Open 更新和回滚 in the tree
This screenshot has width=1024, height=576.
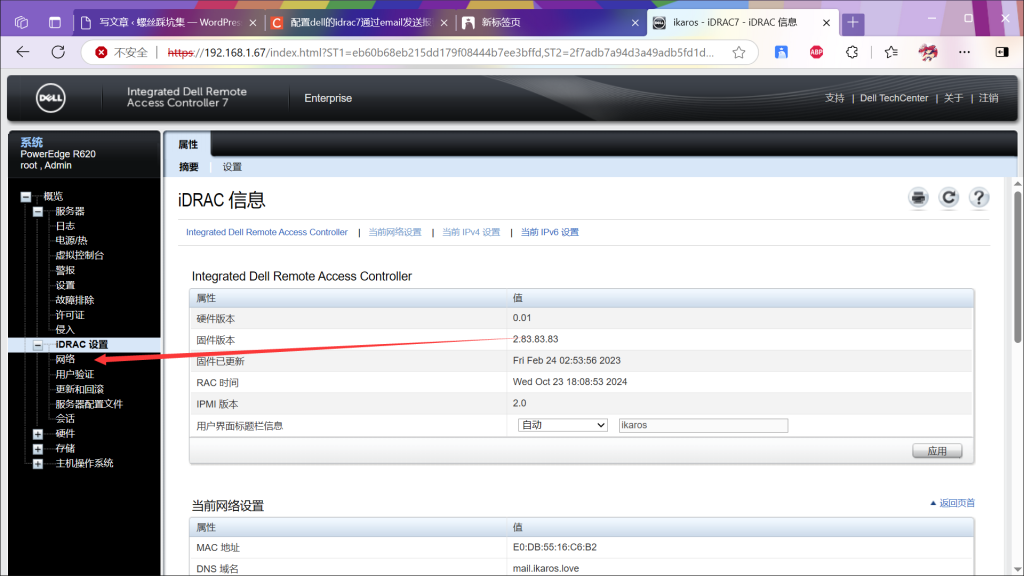79,390
